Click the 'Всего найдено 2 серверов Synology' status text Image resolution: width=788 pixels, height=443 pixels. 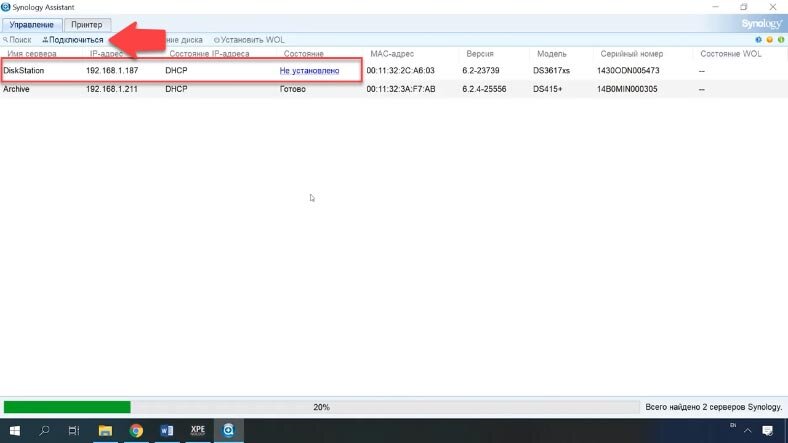(x=714, y=407)
